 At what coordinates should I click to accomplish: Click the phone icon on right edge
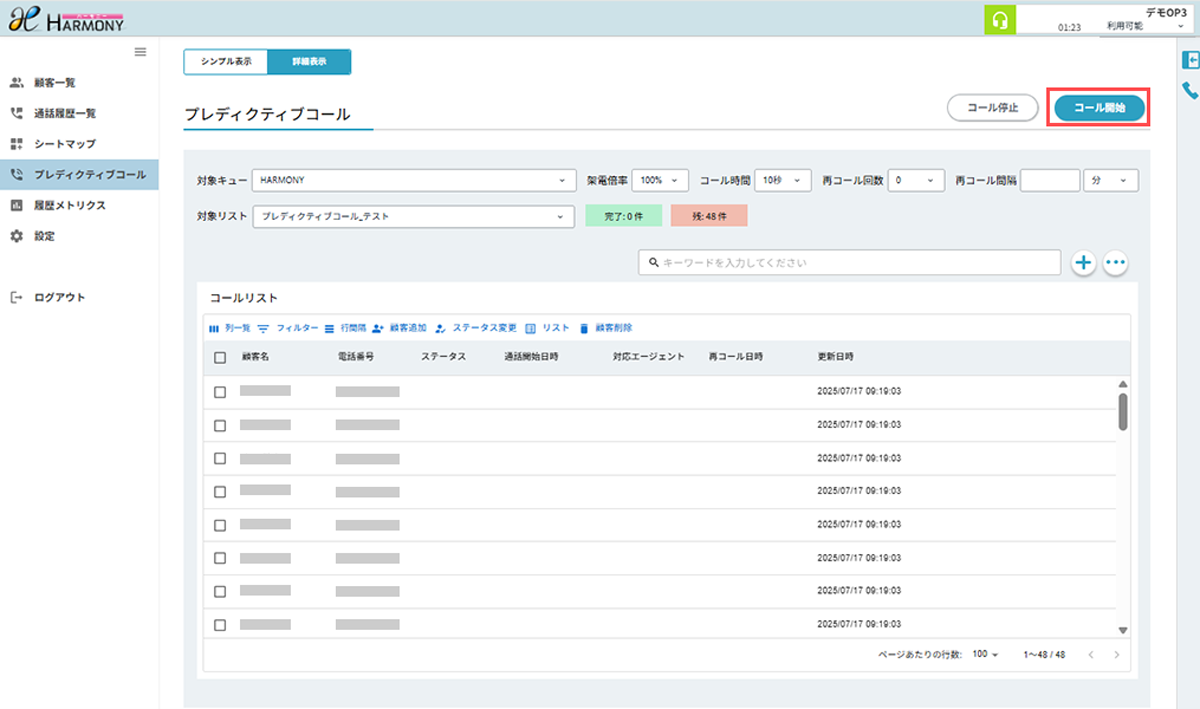pyautogui.click(x=1190, y=90)
